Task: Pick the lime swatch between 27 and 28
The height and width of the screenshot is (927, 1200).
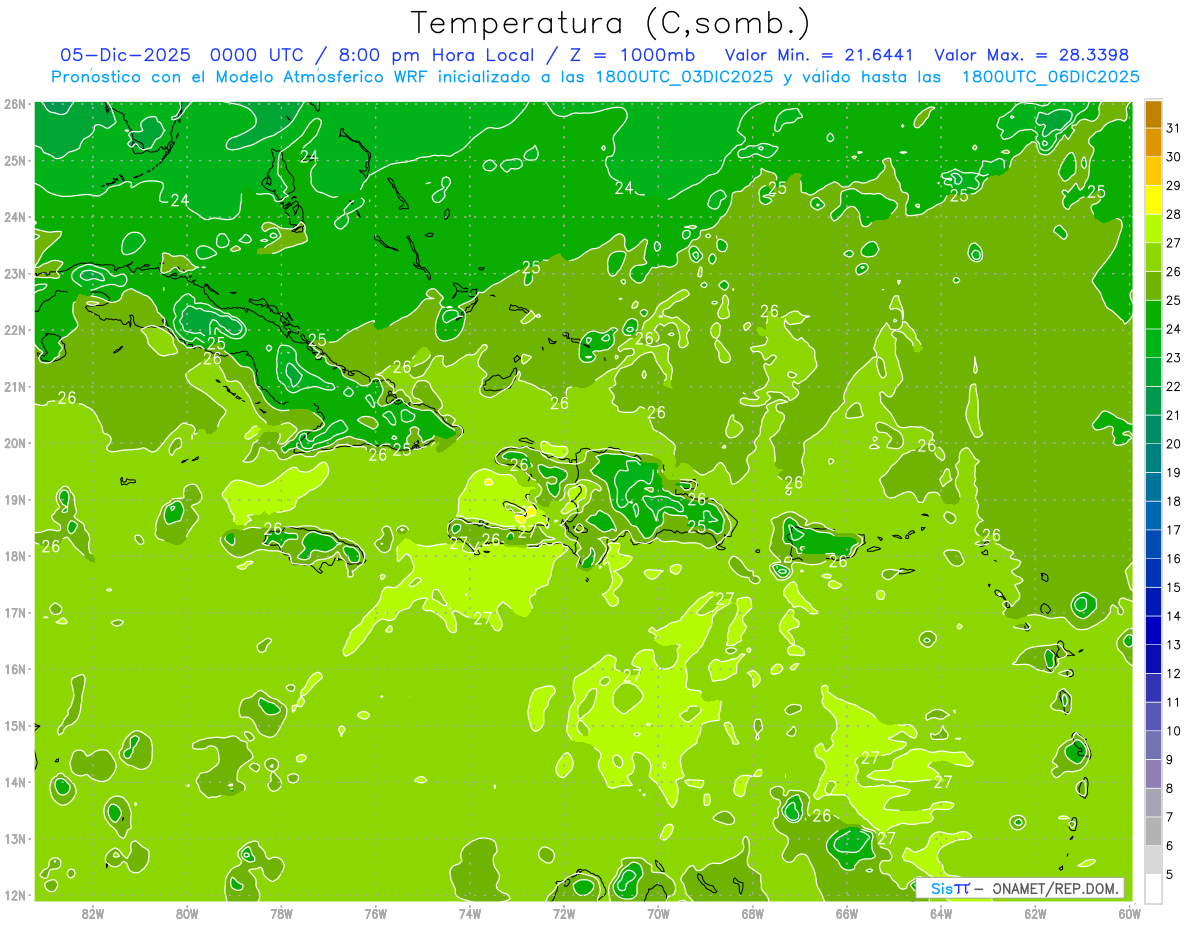Action: pyautogui.click(x=1153, y=228)
